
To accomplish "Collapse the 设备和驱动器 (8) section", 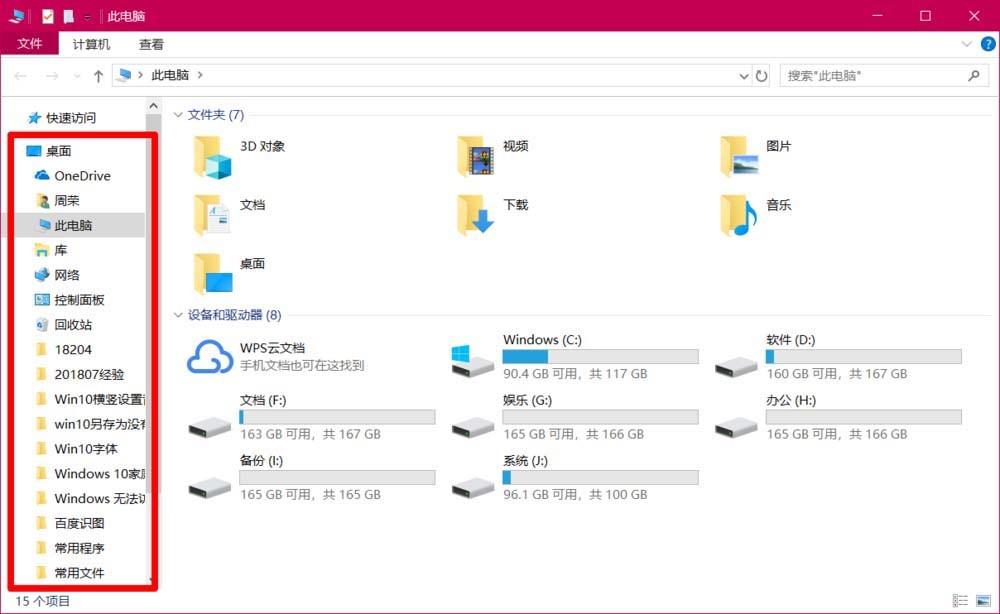I will pyautogui.click(x=178, y=314).
